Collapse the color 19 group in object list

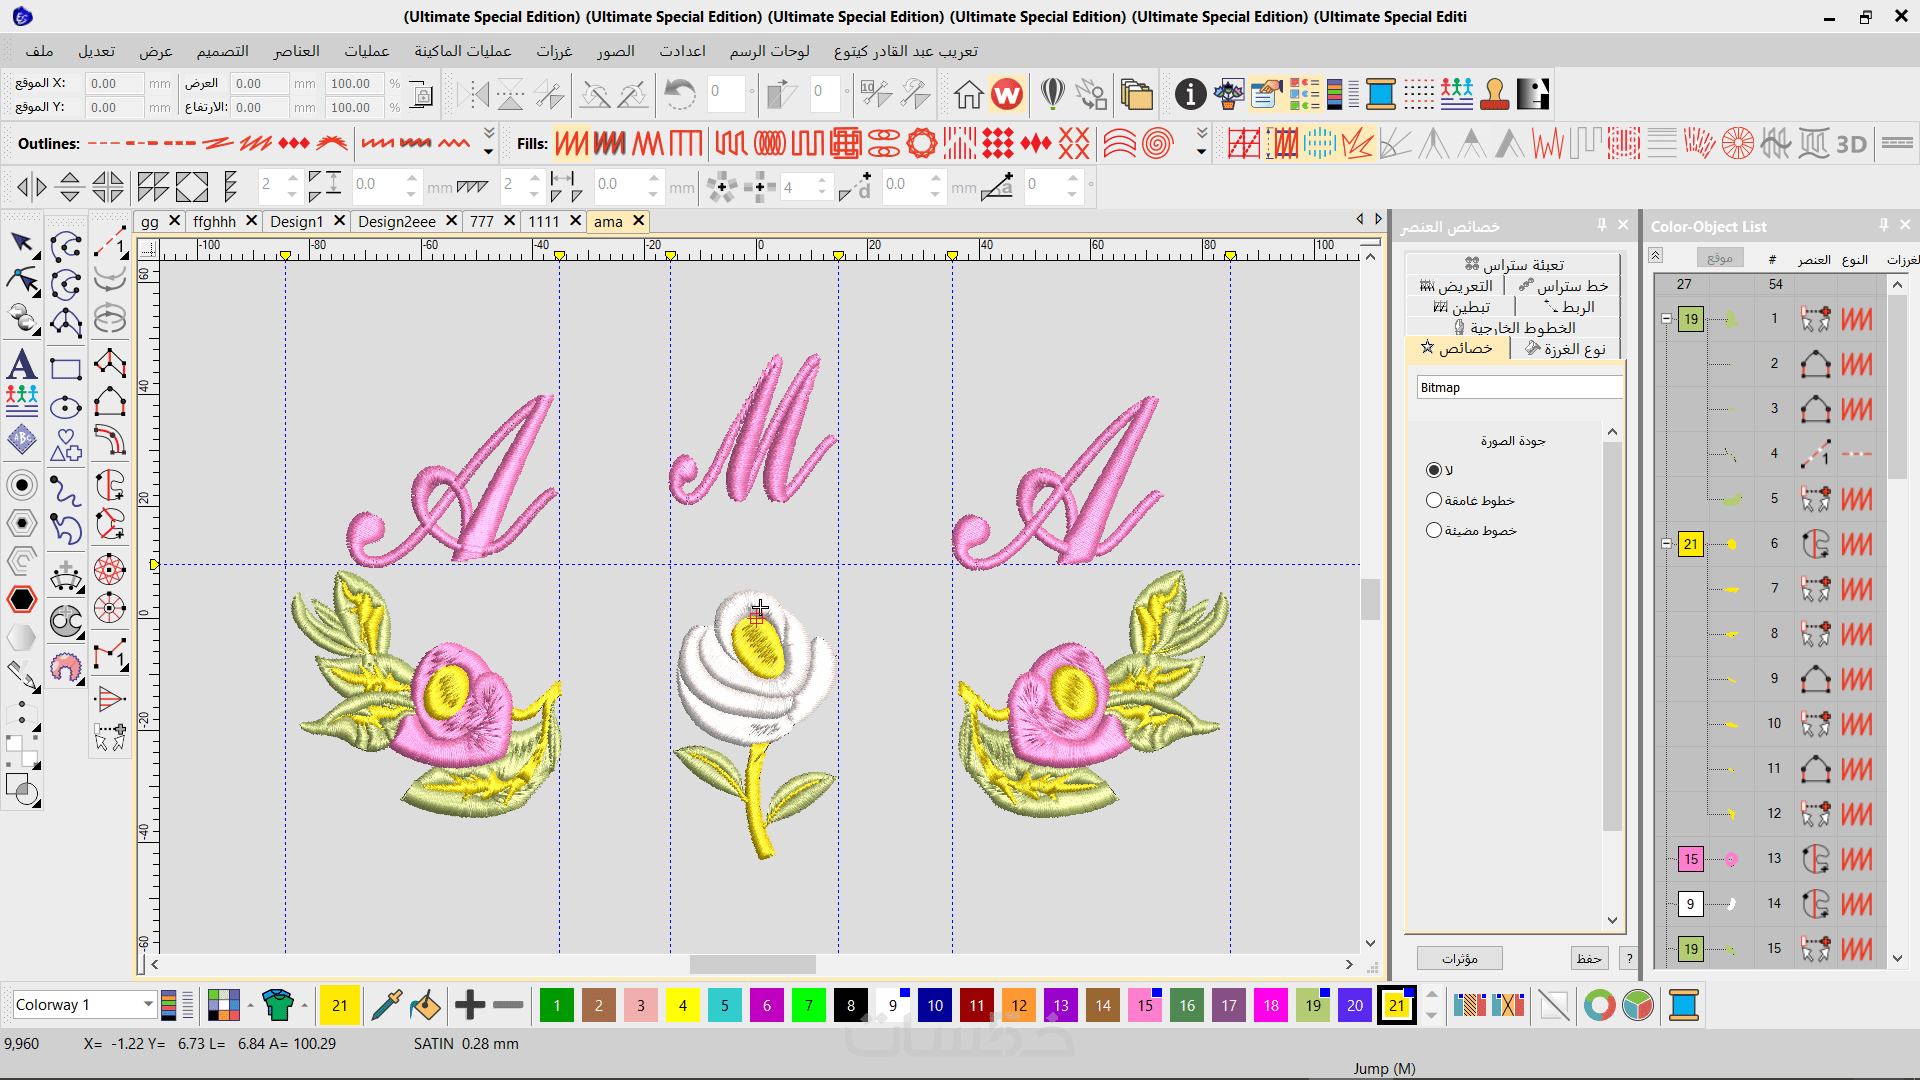point(1666,319)
